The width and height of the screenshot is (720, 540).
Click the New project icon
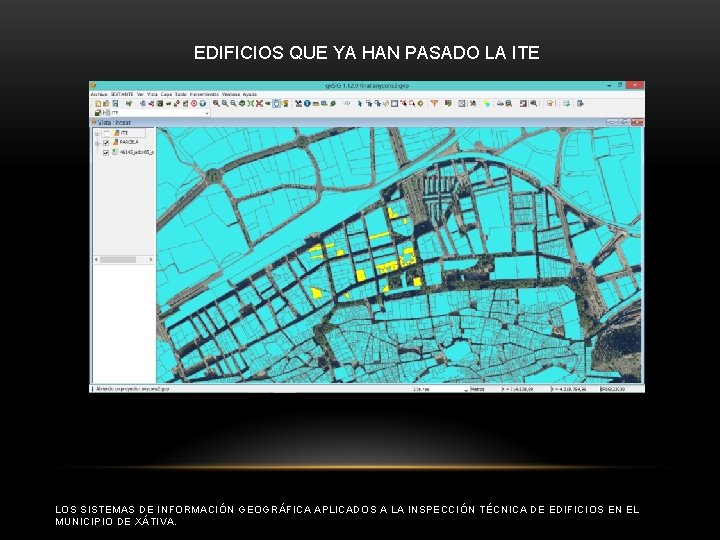point(98,104)
